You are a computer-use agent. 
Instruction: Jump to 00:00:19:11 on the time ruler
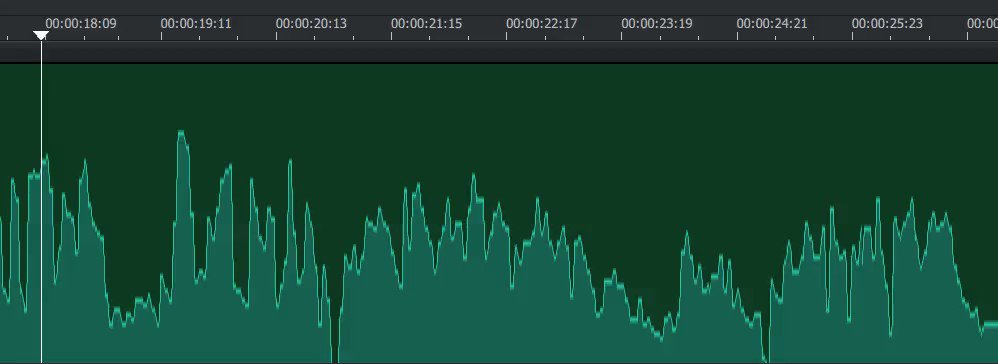(x=196, y=24)
